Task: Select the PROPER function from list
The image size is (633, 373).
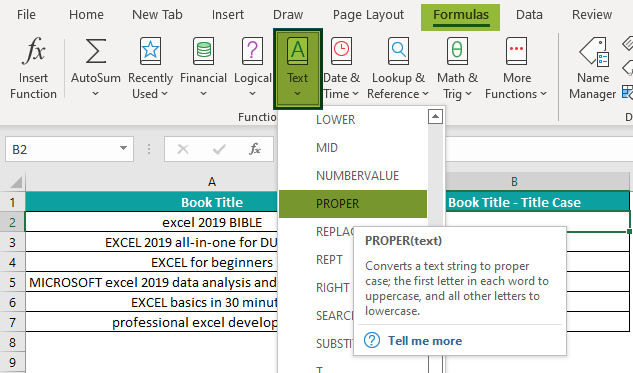Action: pyautogui.click(x=353, y=204)
